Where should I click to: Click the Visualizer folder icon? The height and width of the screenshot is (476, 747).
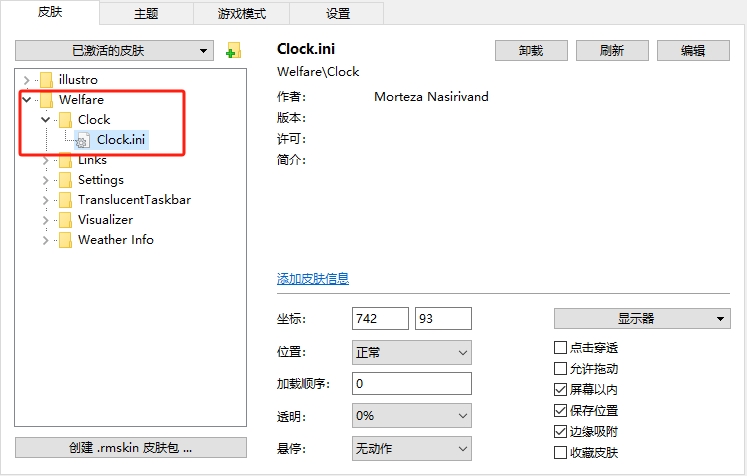(65, 220)
